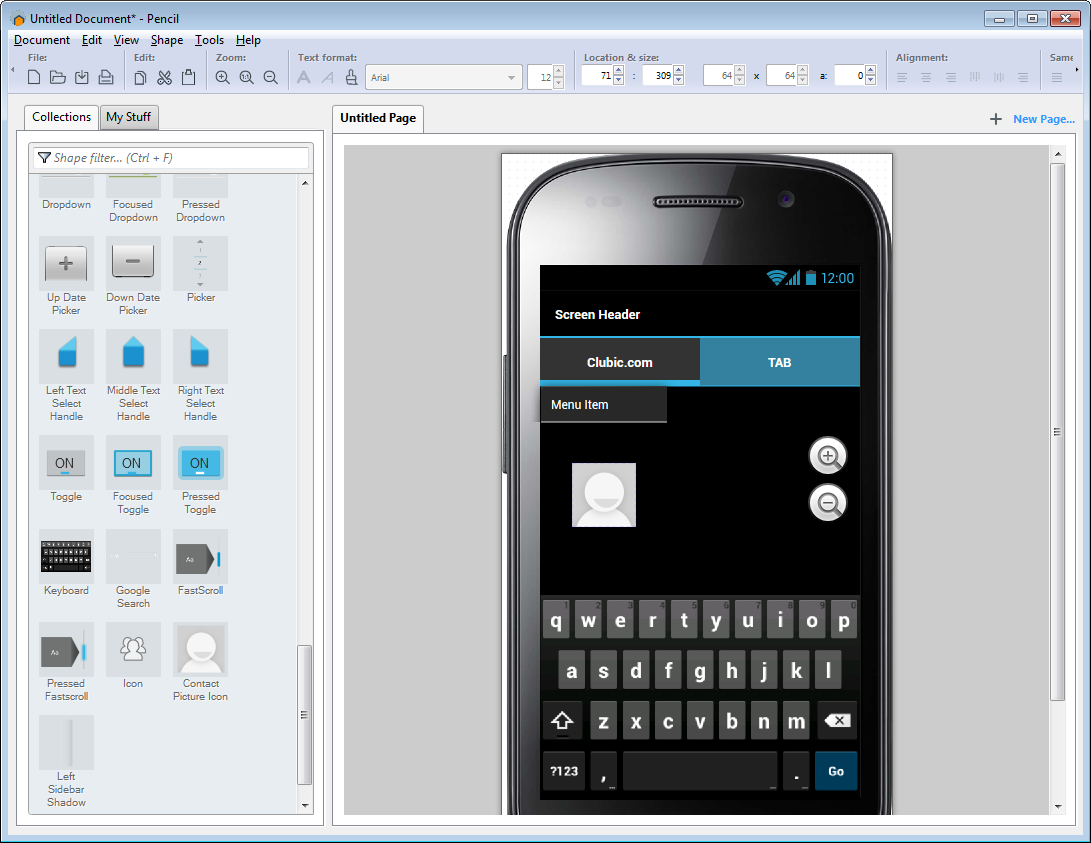This screenshot has width=1091, height=843.
Task: Click the Paste clipboard icon
Action: click(188, 77)
